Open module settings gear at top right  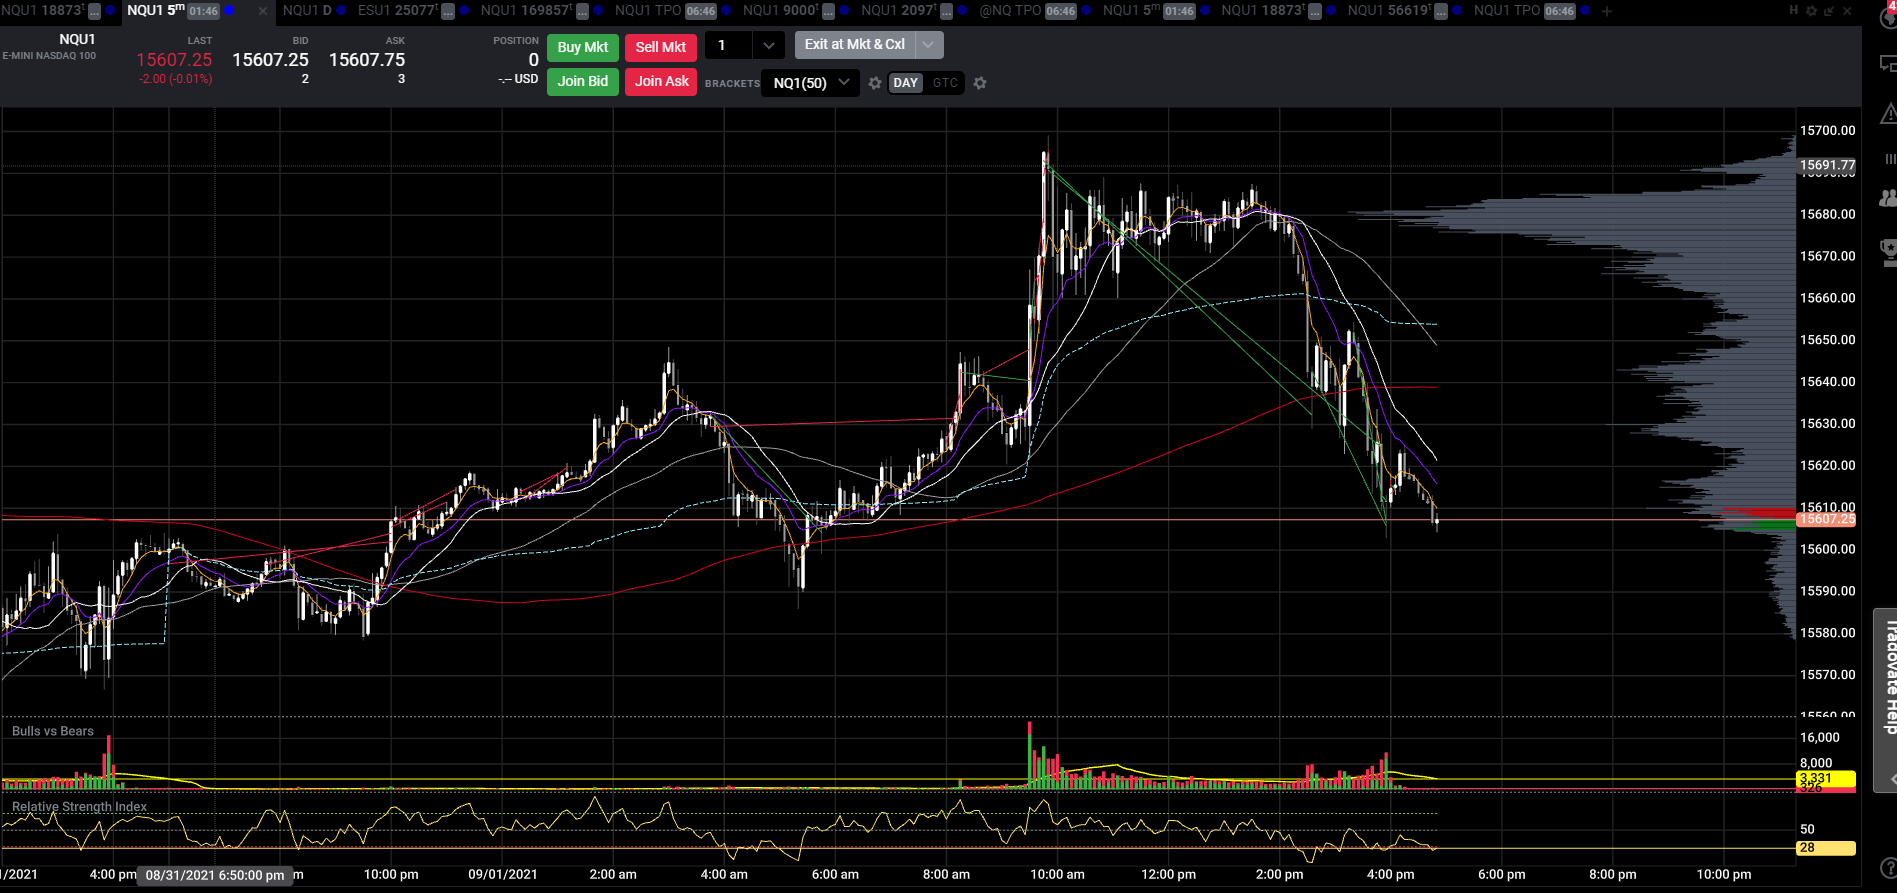[x=1811, y=11]
